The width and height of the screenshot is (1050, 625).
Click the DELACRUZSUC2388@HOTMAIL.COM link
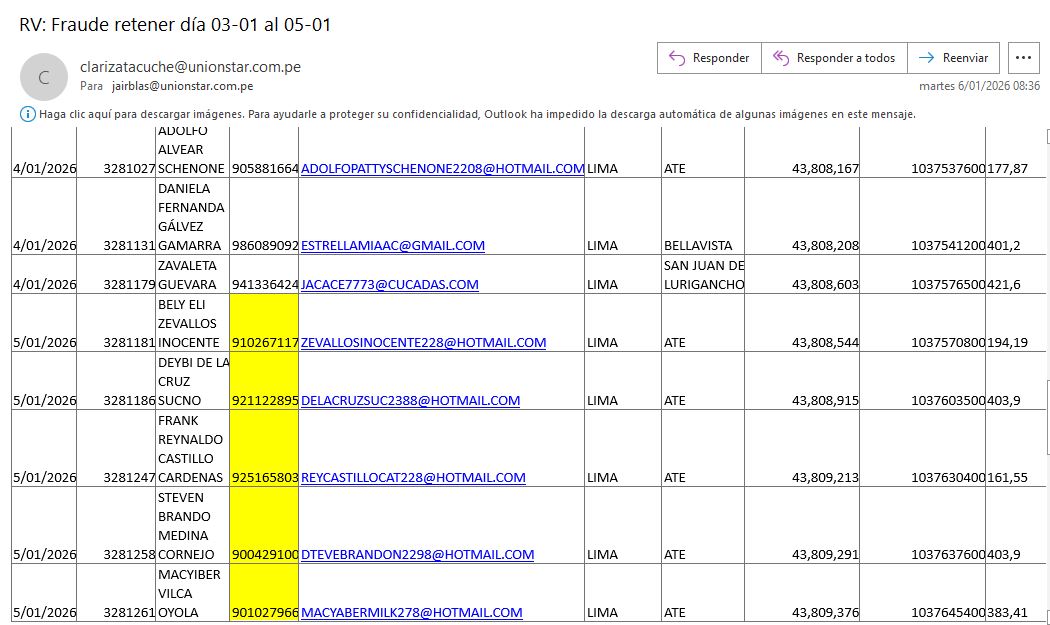[410, 400]
